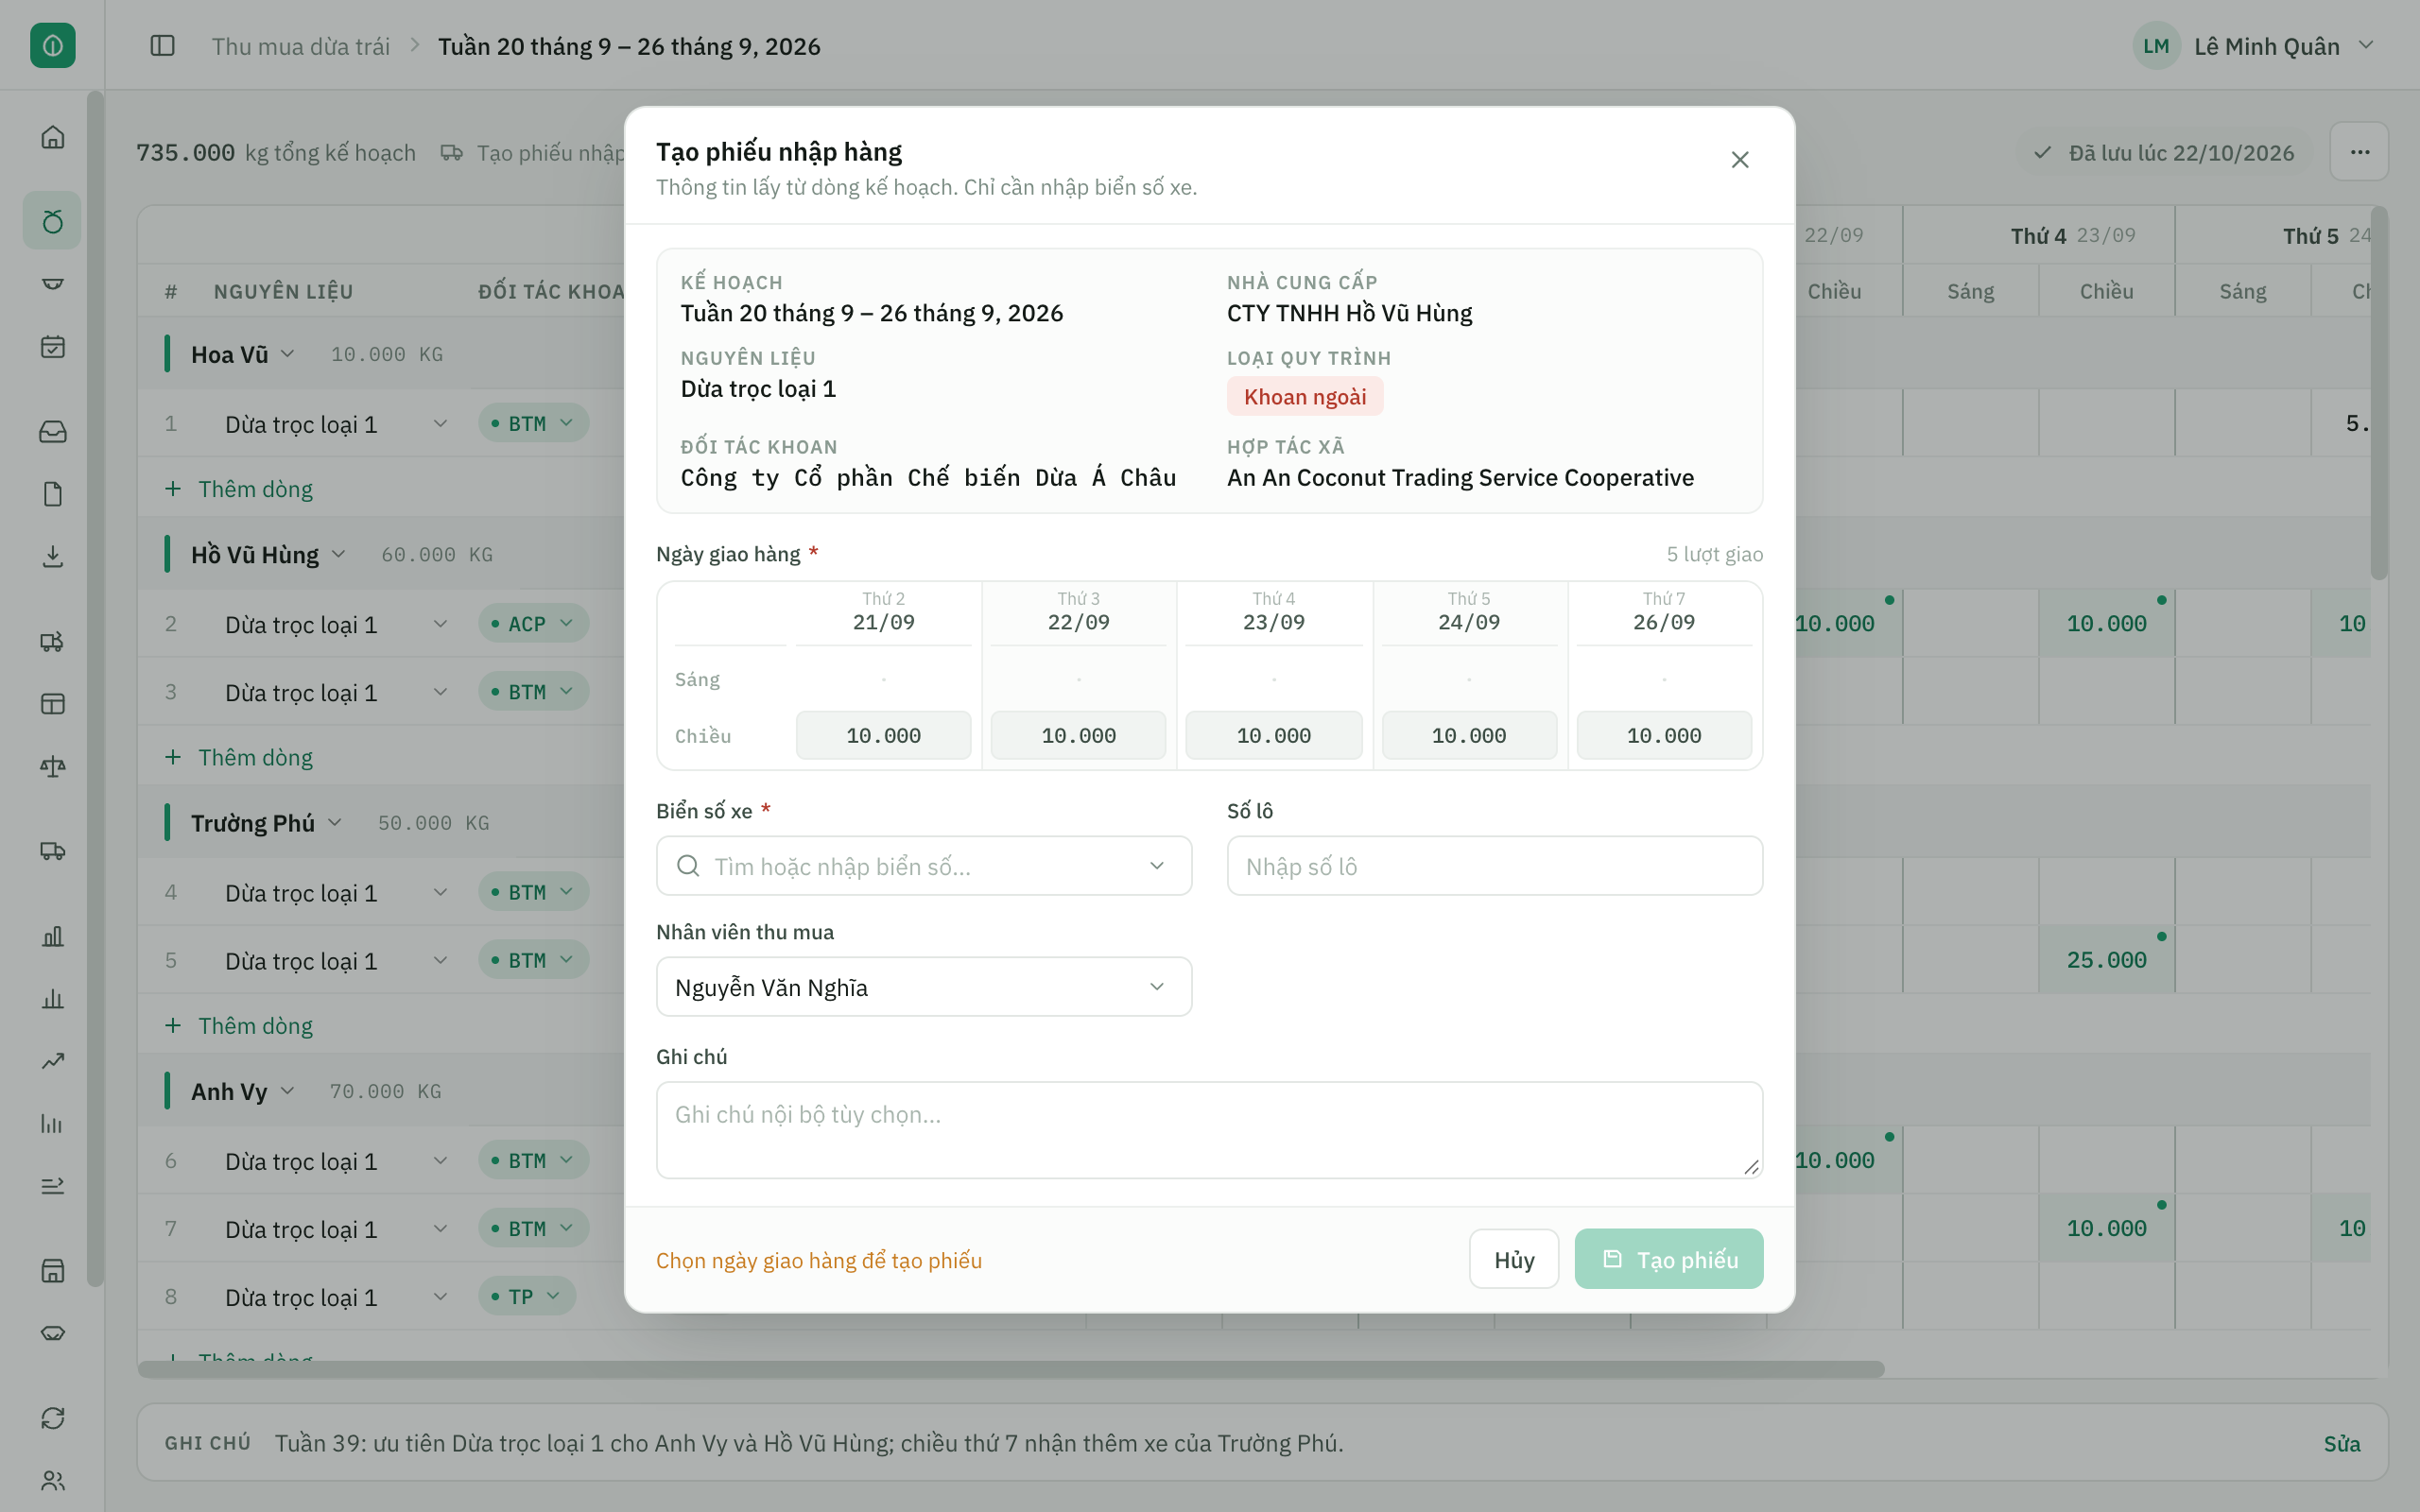Open the table layout sidebar icon
The width and height of the screenshot is (2420, 1512).
pos(53,704)
